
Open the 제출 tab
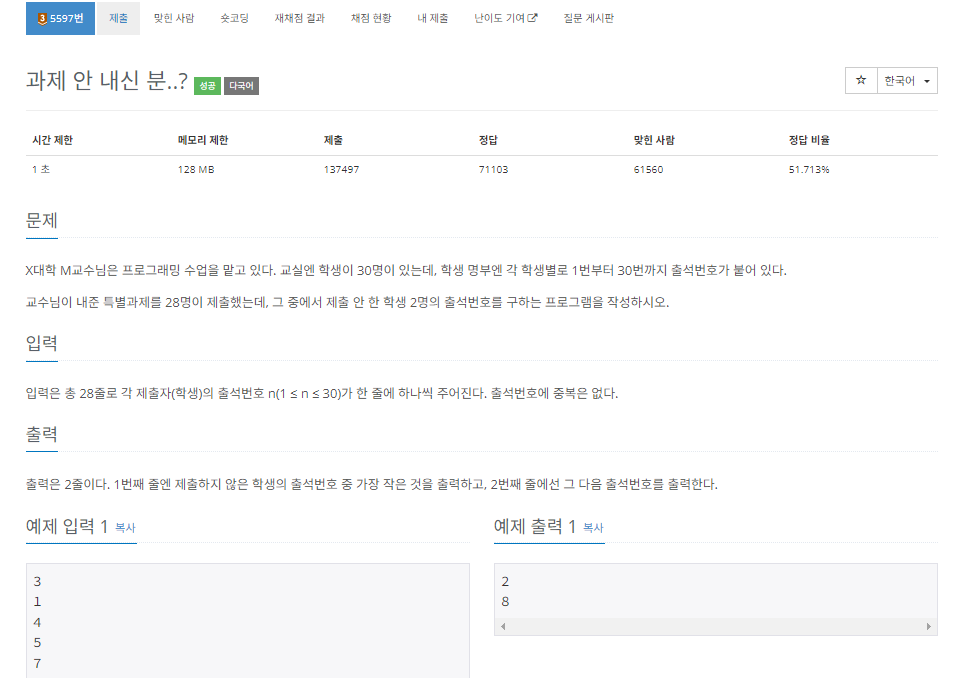[x=118, y=18]
